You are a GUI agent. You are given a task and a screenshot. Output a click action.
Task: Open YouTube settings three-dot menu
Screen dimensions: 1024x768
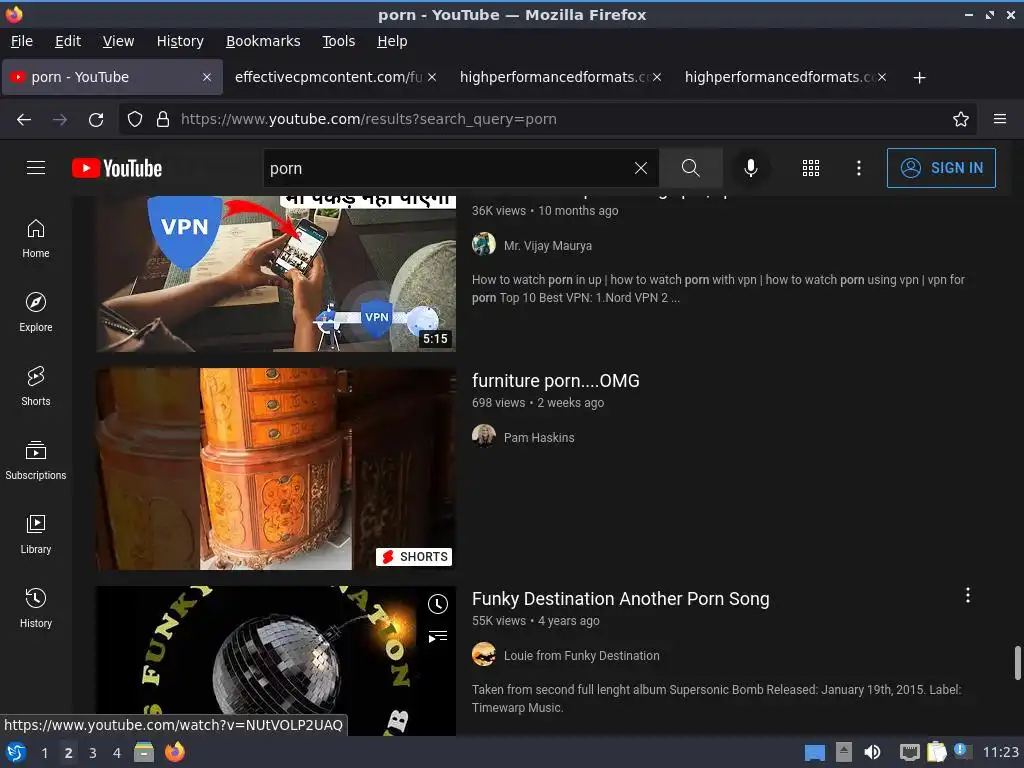coord(859,168)
